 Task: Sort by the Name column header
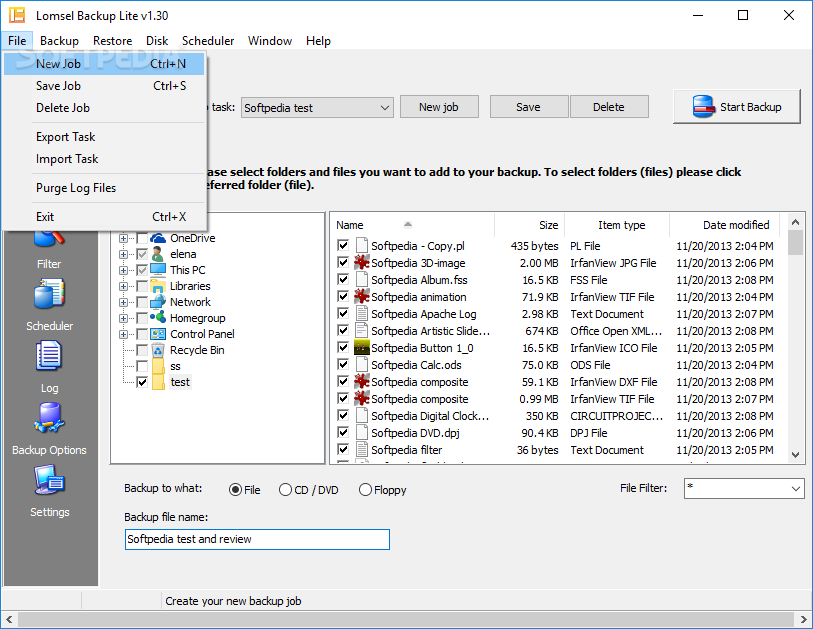click(412, 225)
